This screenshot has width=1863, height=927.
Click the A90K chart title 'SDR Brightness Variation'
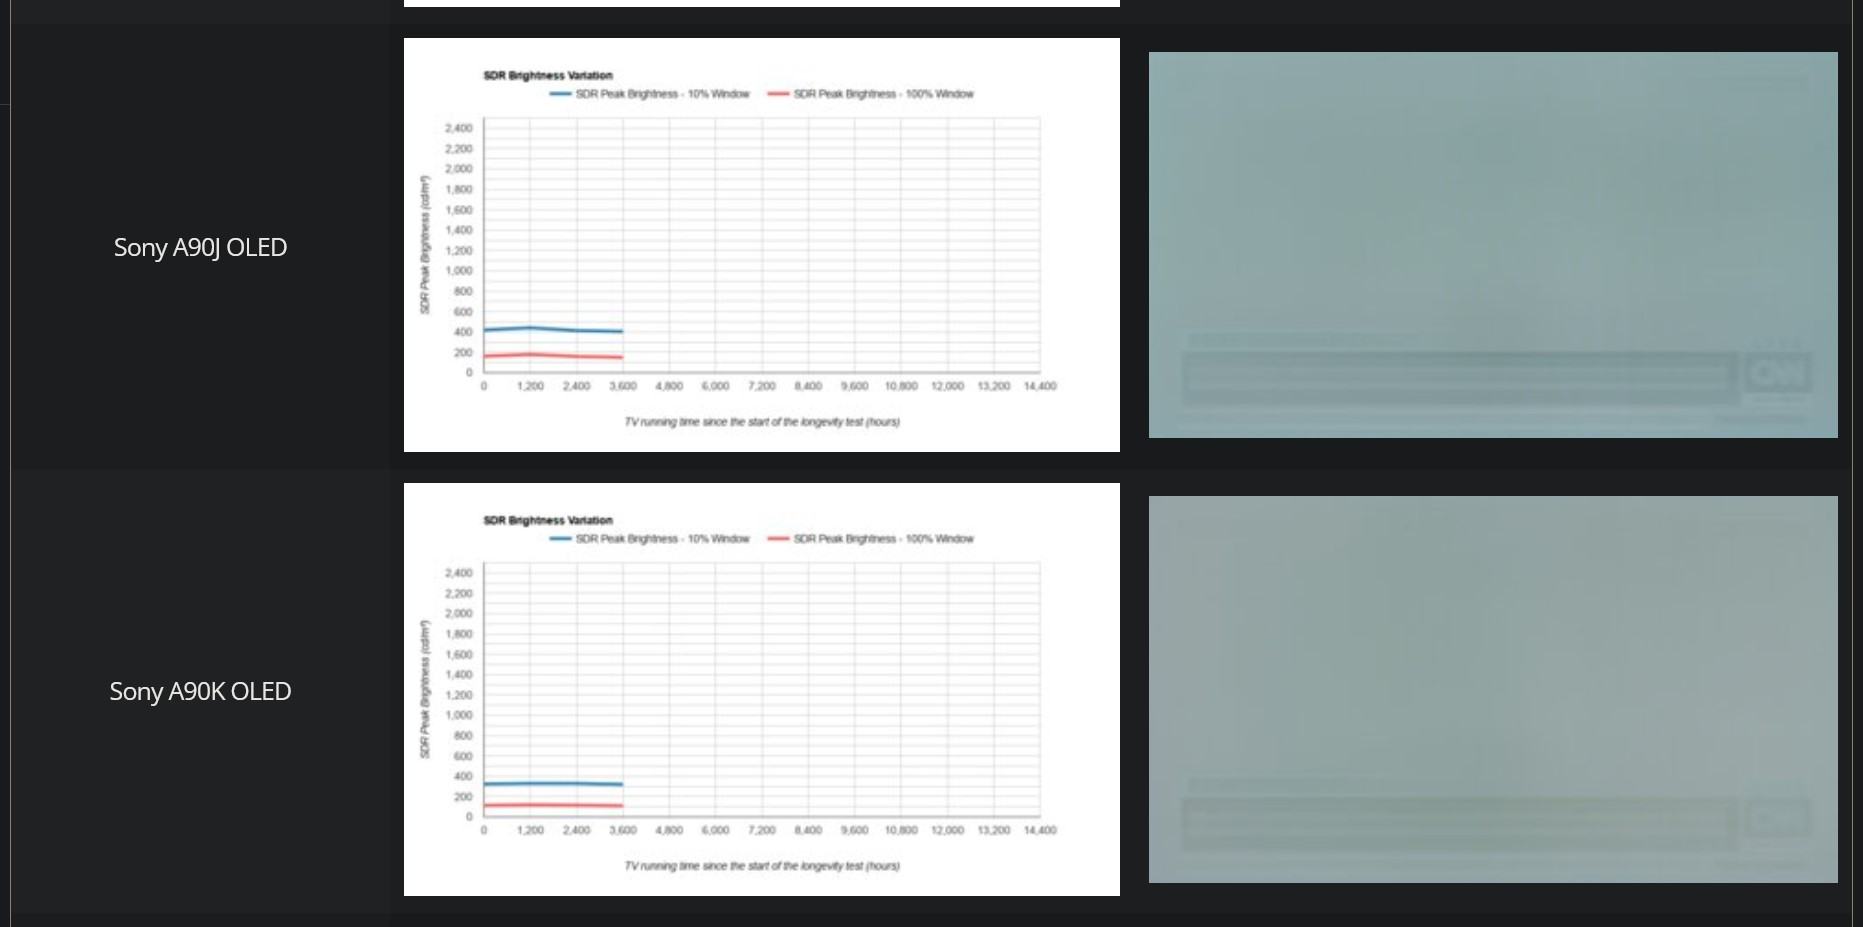click(x=548, y=520)
